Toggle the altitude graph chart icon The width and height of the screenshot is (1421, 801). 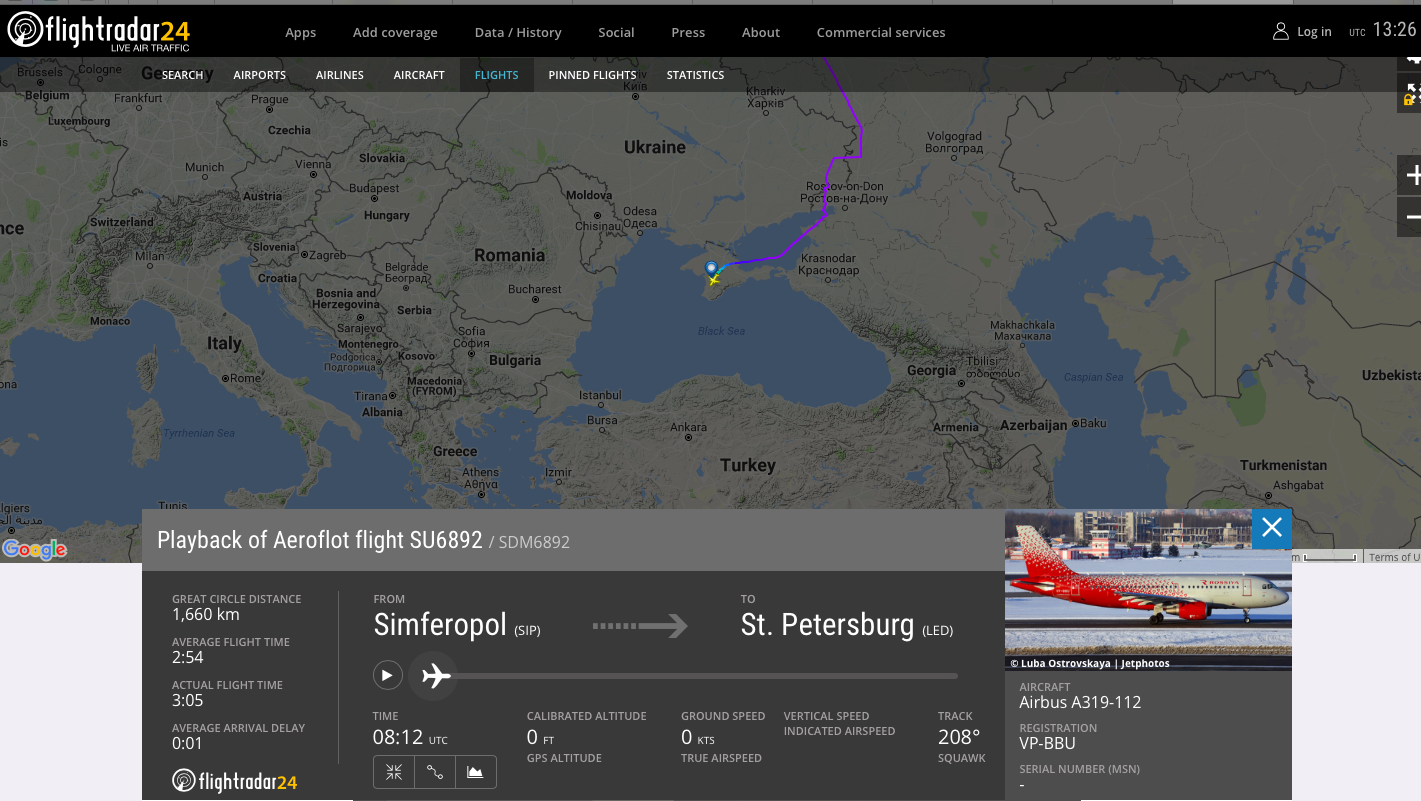[476, 772]
